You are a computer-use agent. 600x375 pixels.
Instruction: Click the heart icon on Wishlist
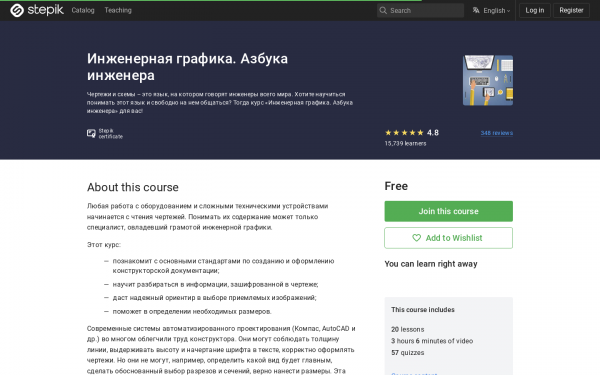pos(417,238)
